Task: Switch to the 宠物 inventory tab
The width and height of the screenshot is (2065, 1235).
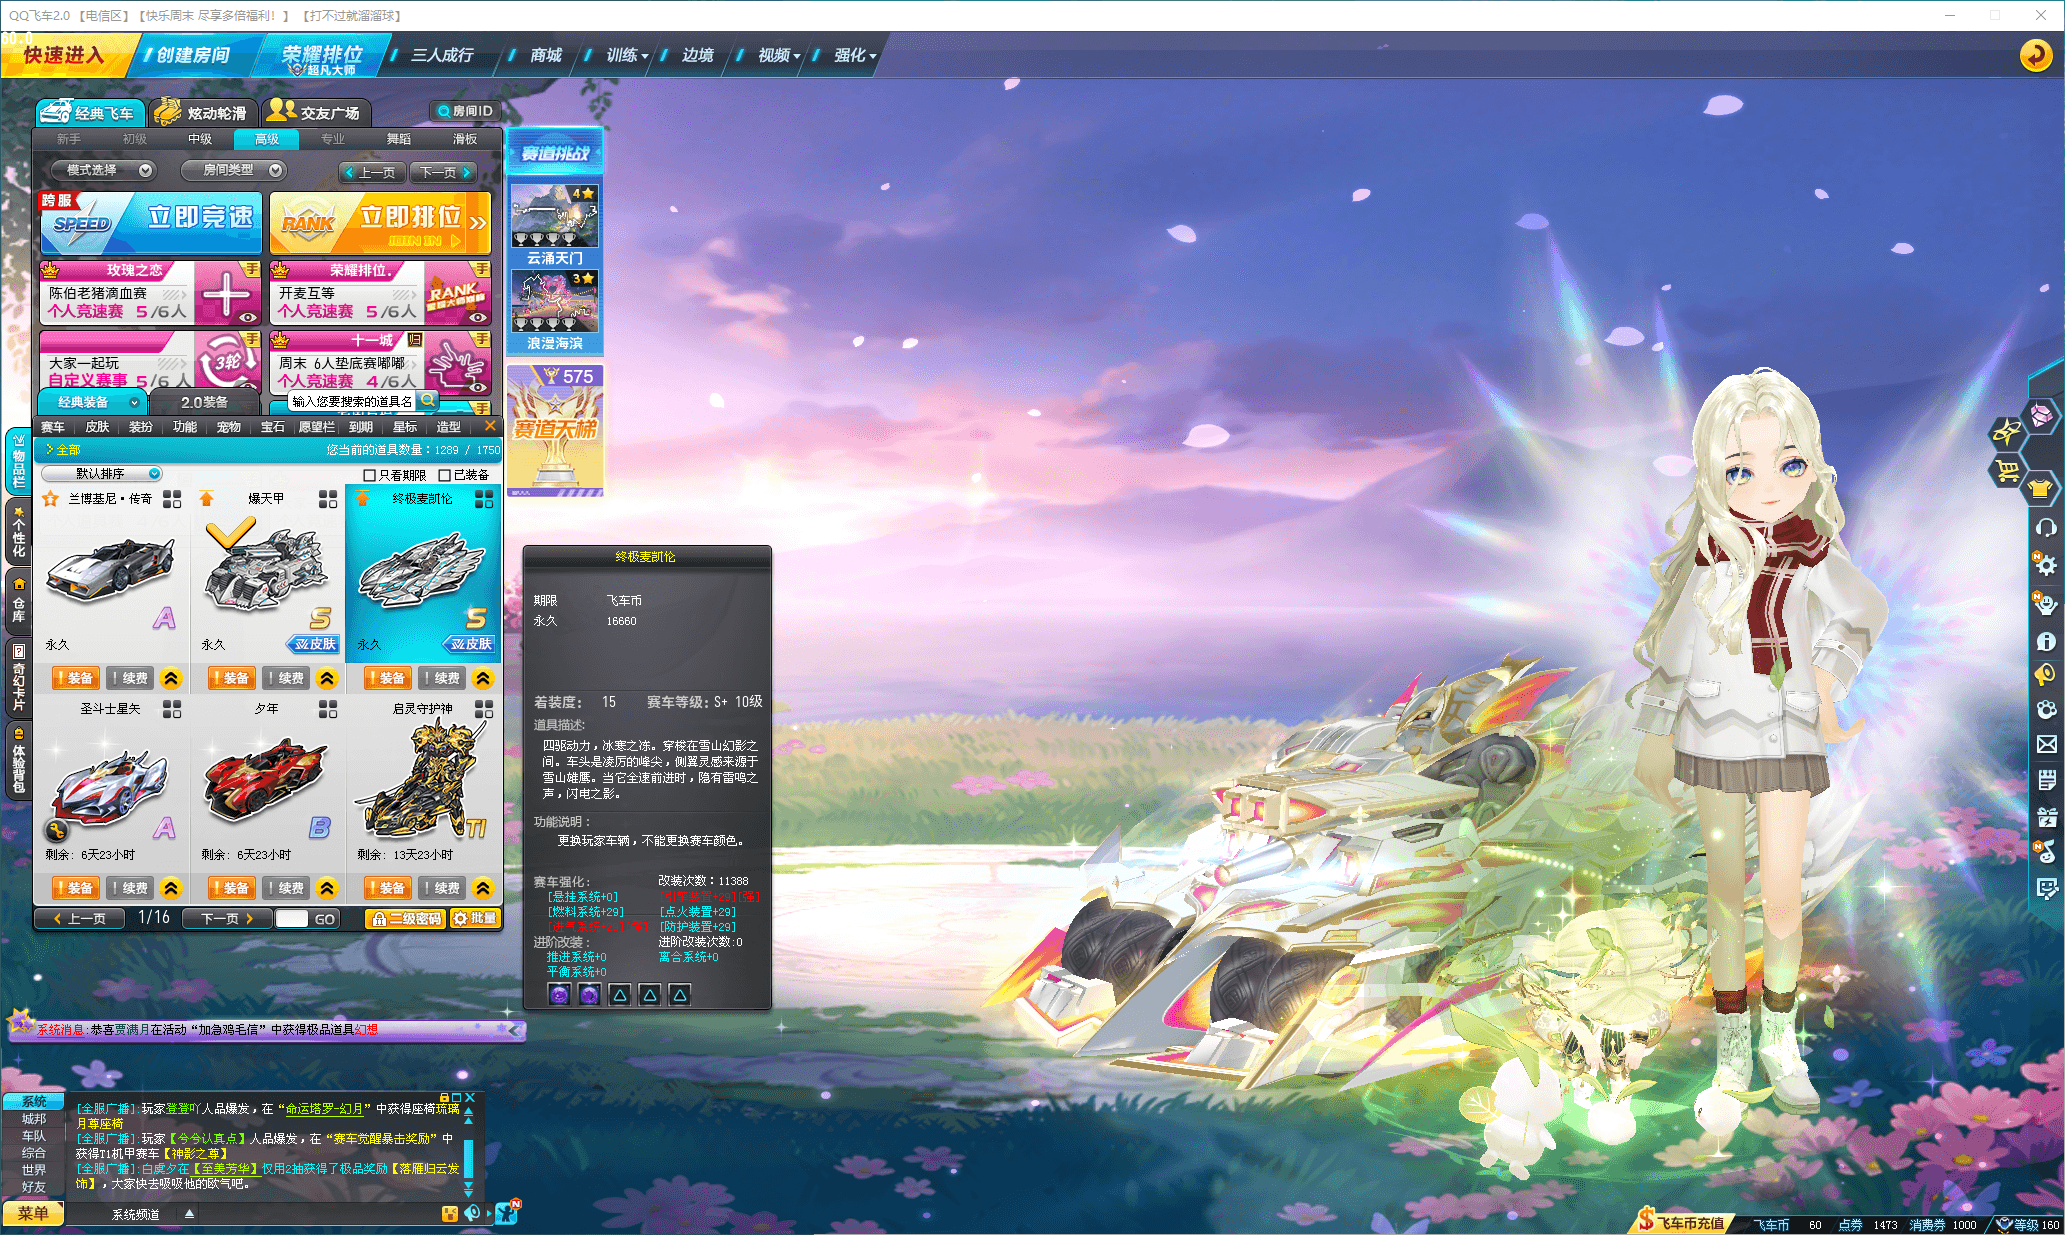Action: coord(228,427)
